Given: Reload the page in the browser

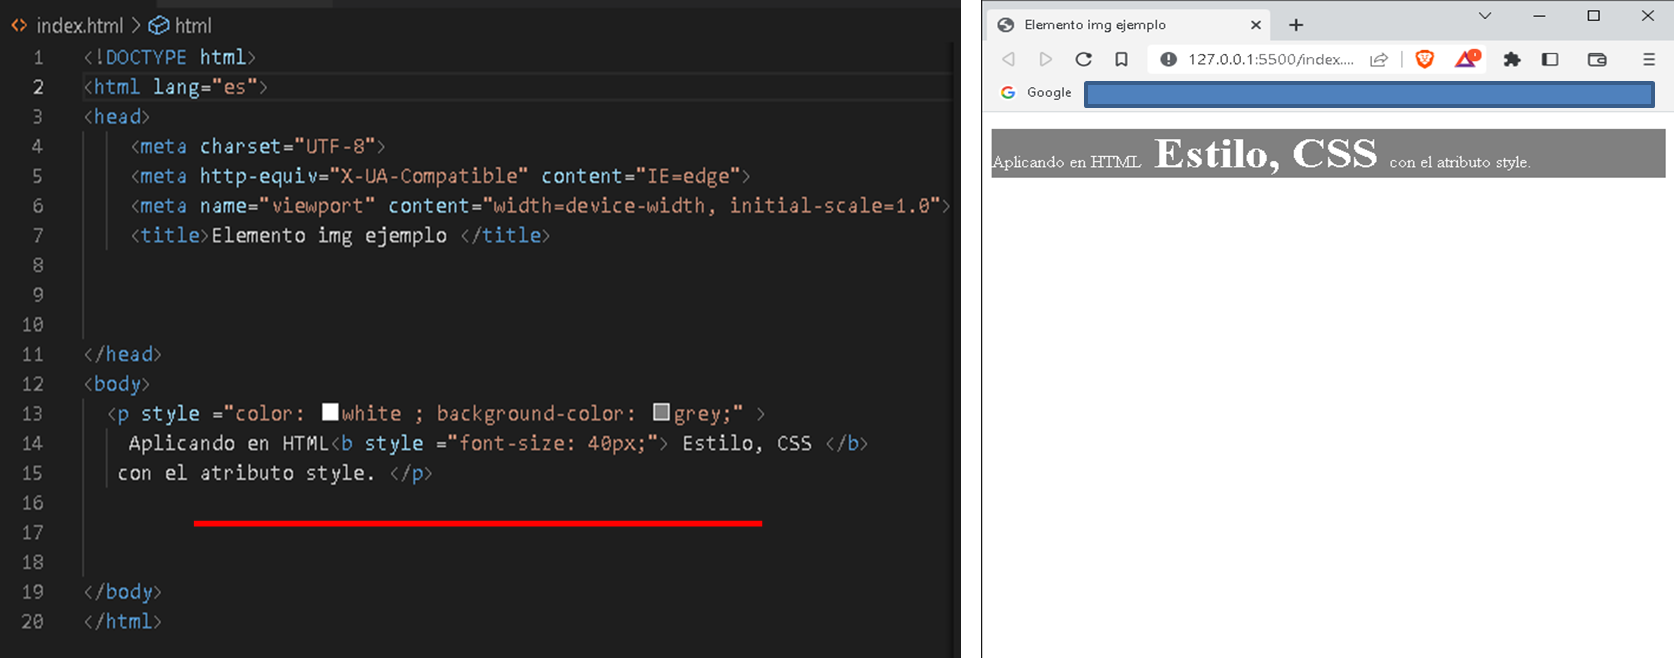Looking at the screenshot, I should [x=1083, y=59].
